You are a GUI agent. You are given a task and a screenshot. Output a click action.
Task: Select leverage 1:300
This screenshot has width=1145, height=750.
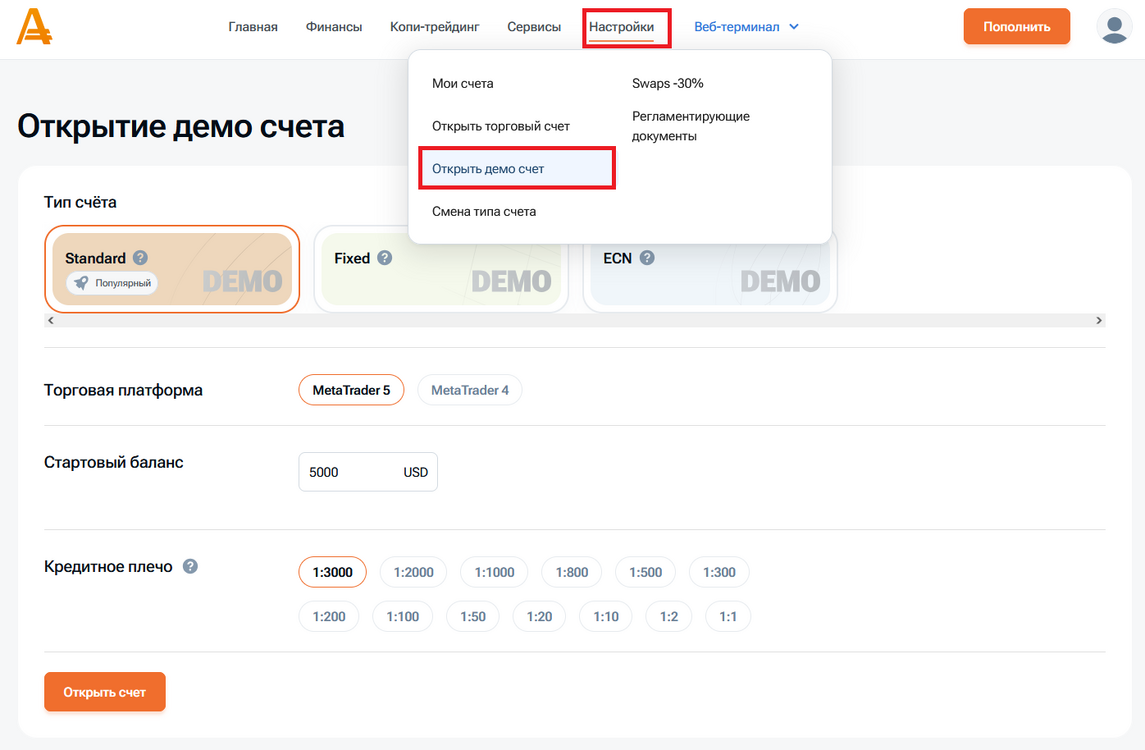(719, 573)
